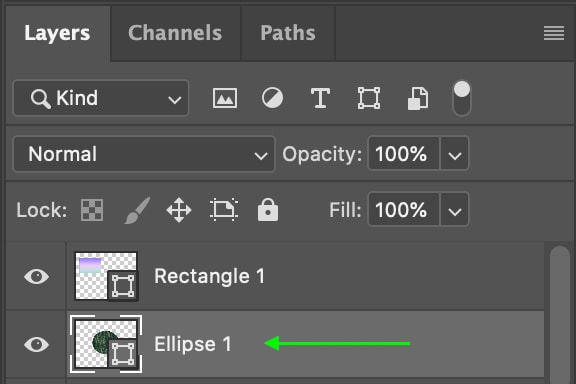Filter for pixel layers icon
The image size is (576, 384).
(x=225, y=98)
